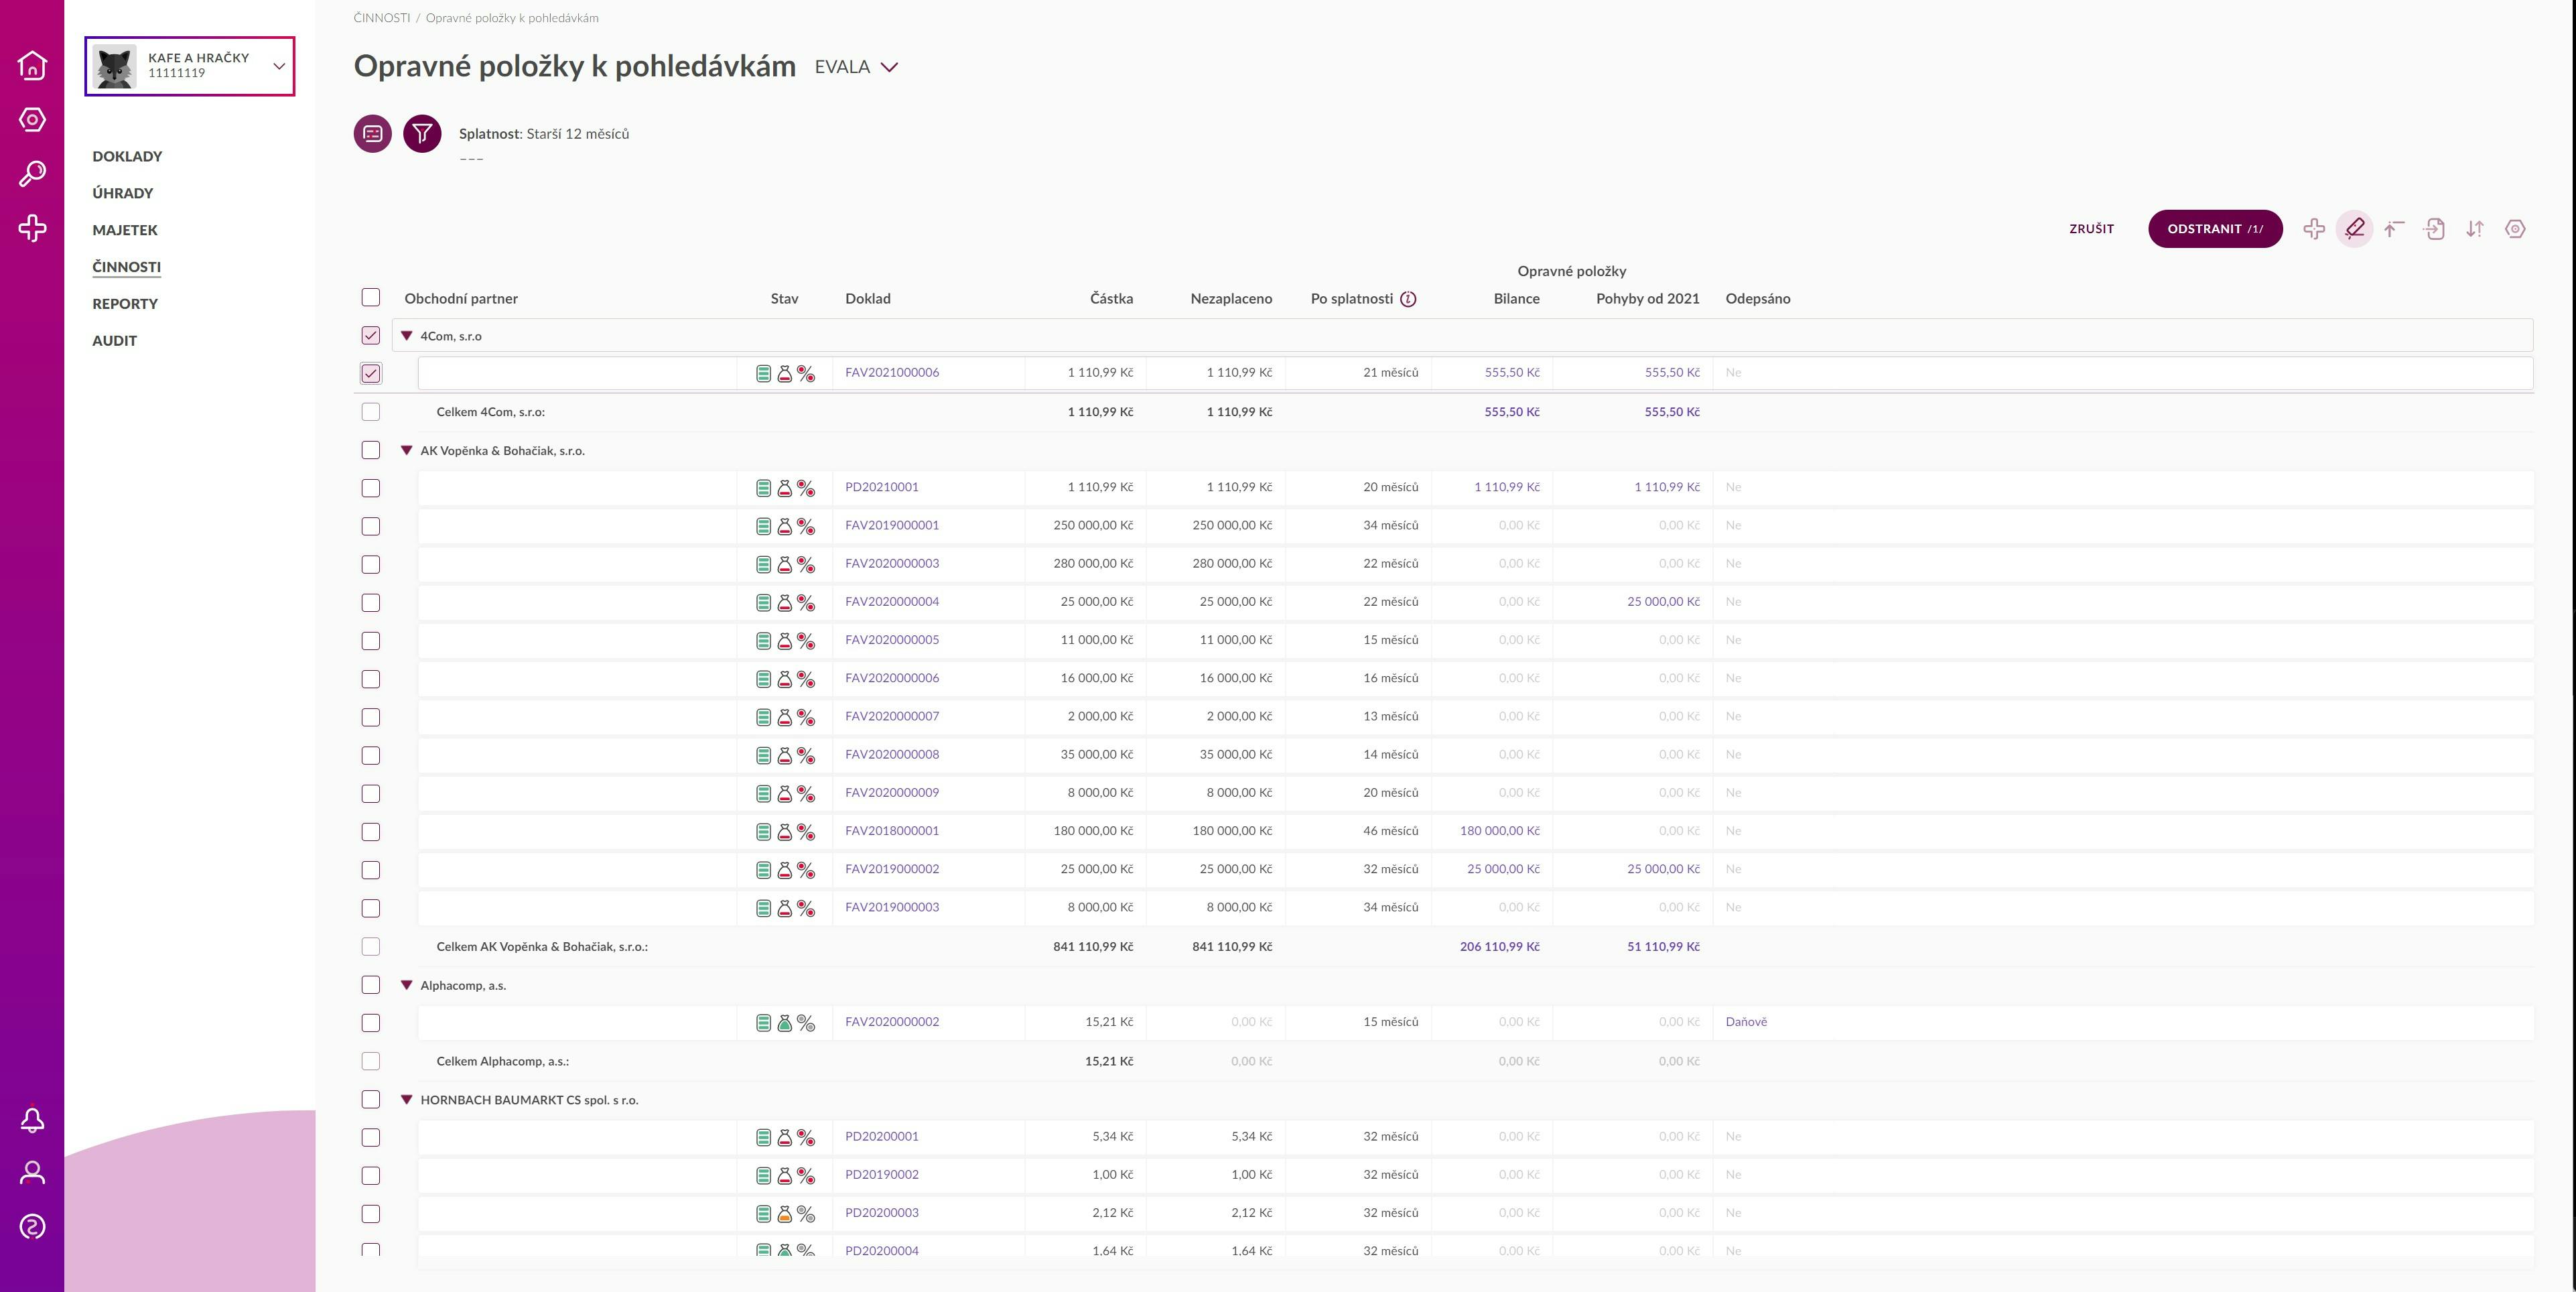Viewport: 2576px width, 1292px height.
Task: Open document link FAV2021000006
Action: (x=892, y=372)
